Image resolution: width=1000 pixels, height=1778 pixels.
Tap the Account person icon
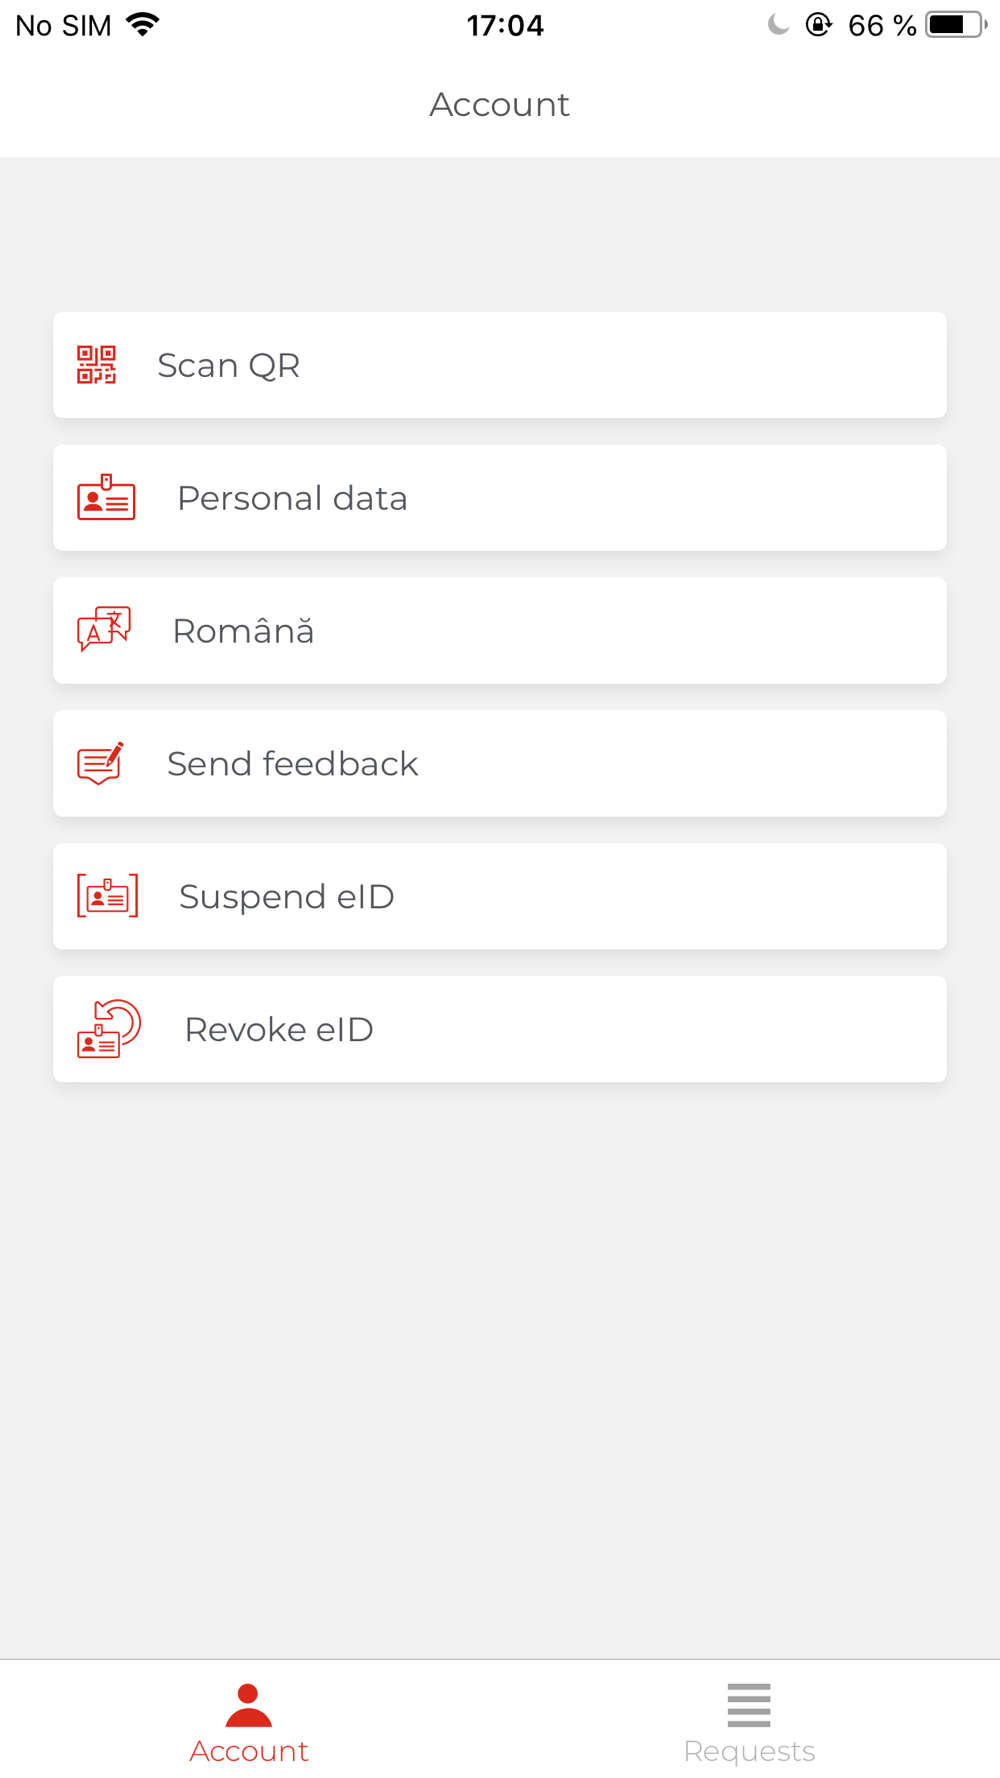[248, 1705]
